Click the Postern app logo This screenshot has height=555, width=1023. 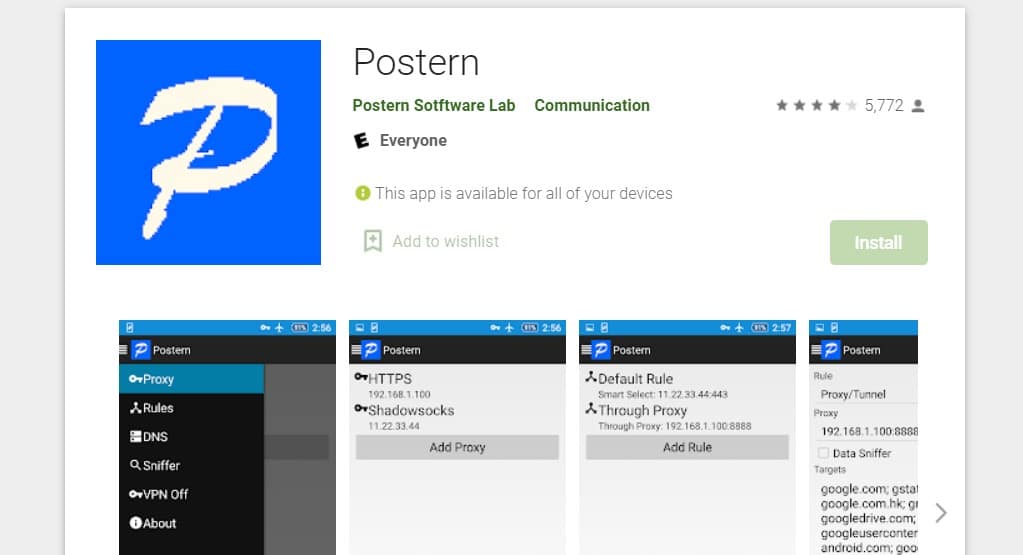pyautogui.click(x=208, y=153)
